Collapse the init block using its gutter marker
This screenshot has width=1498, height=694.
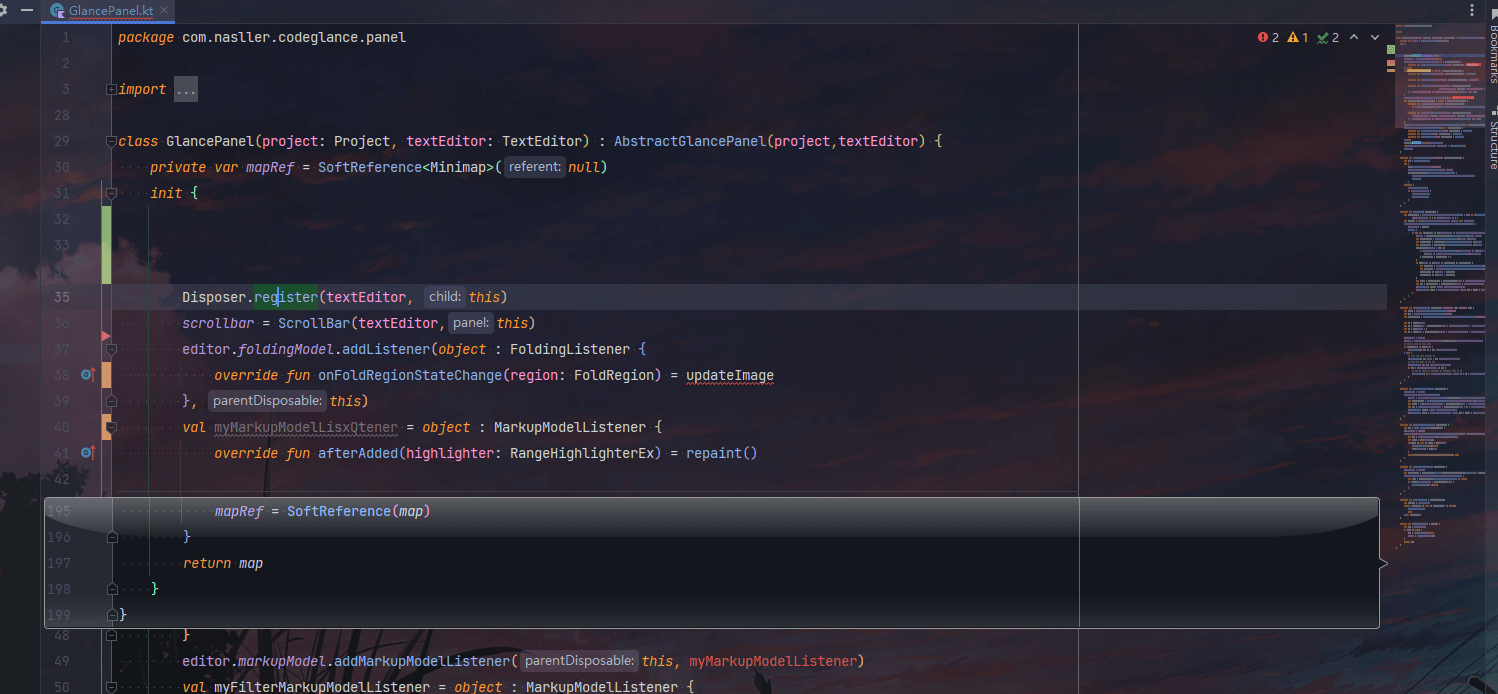click(x=110, y=193)
